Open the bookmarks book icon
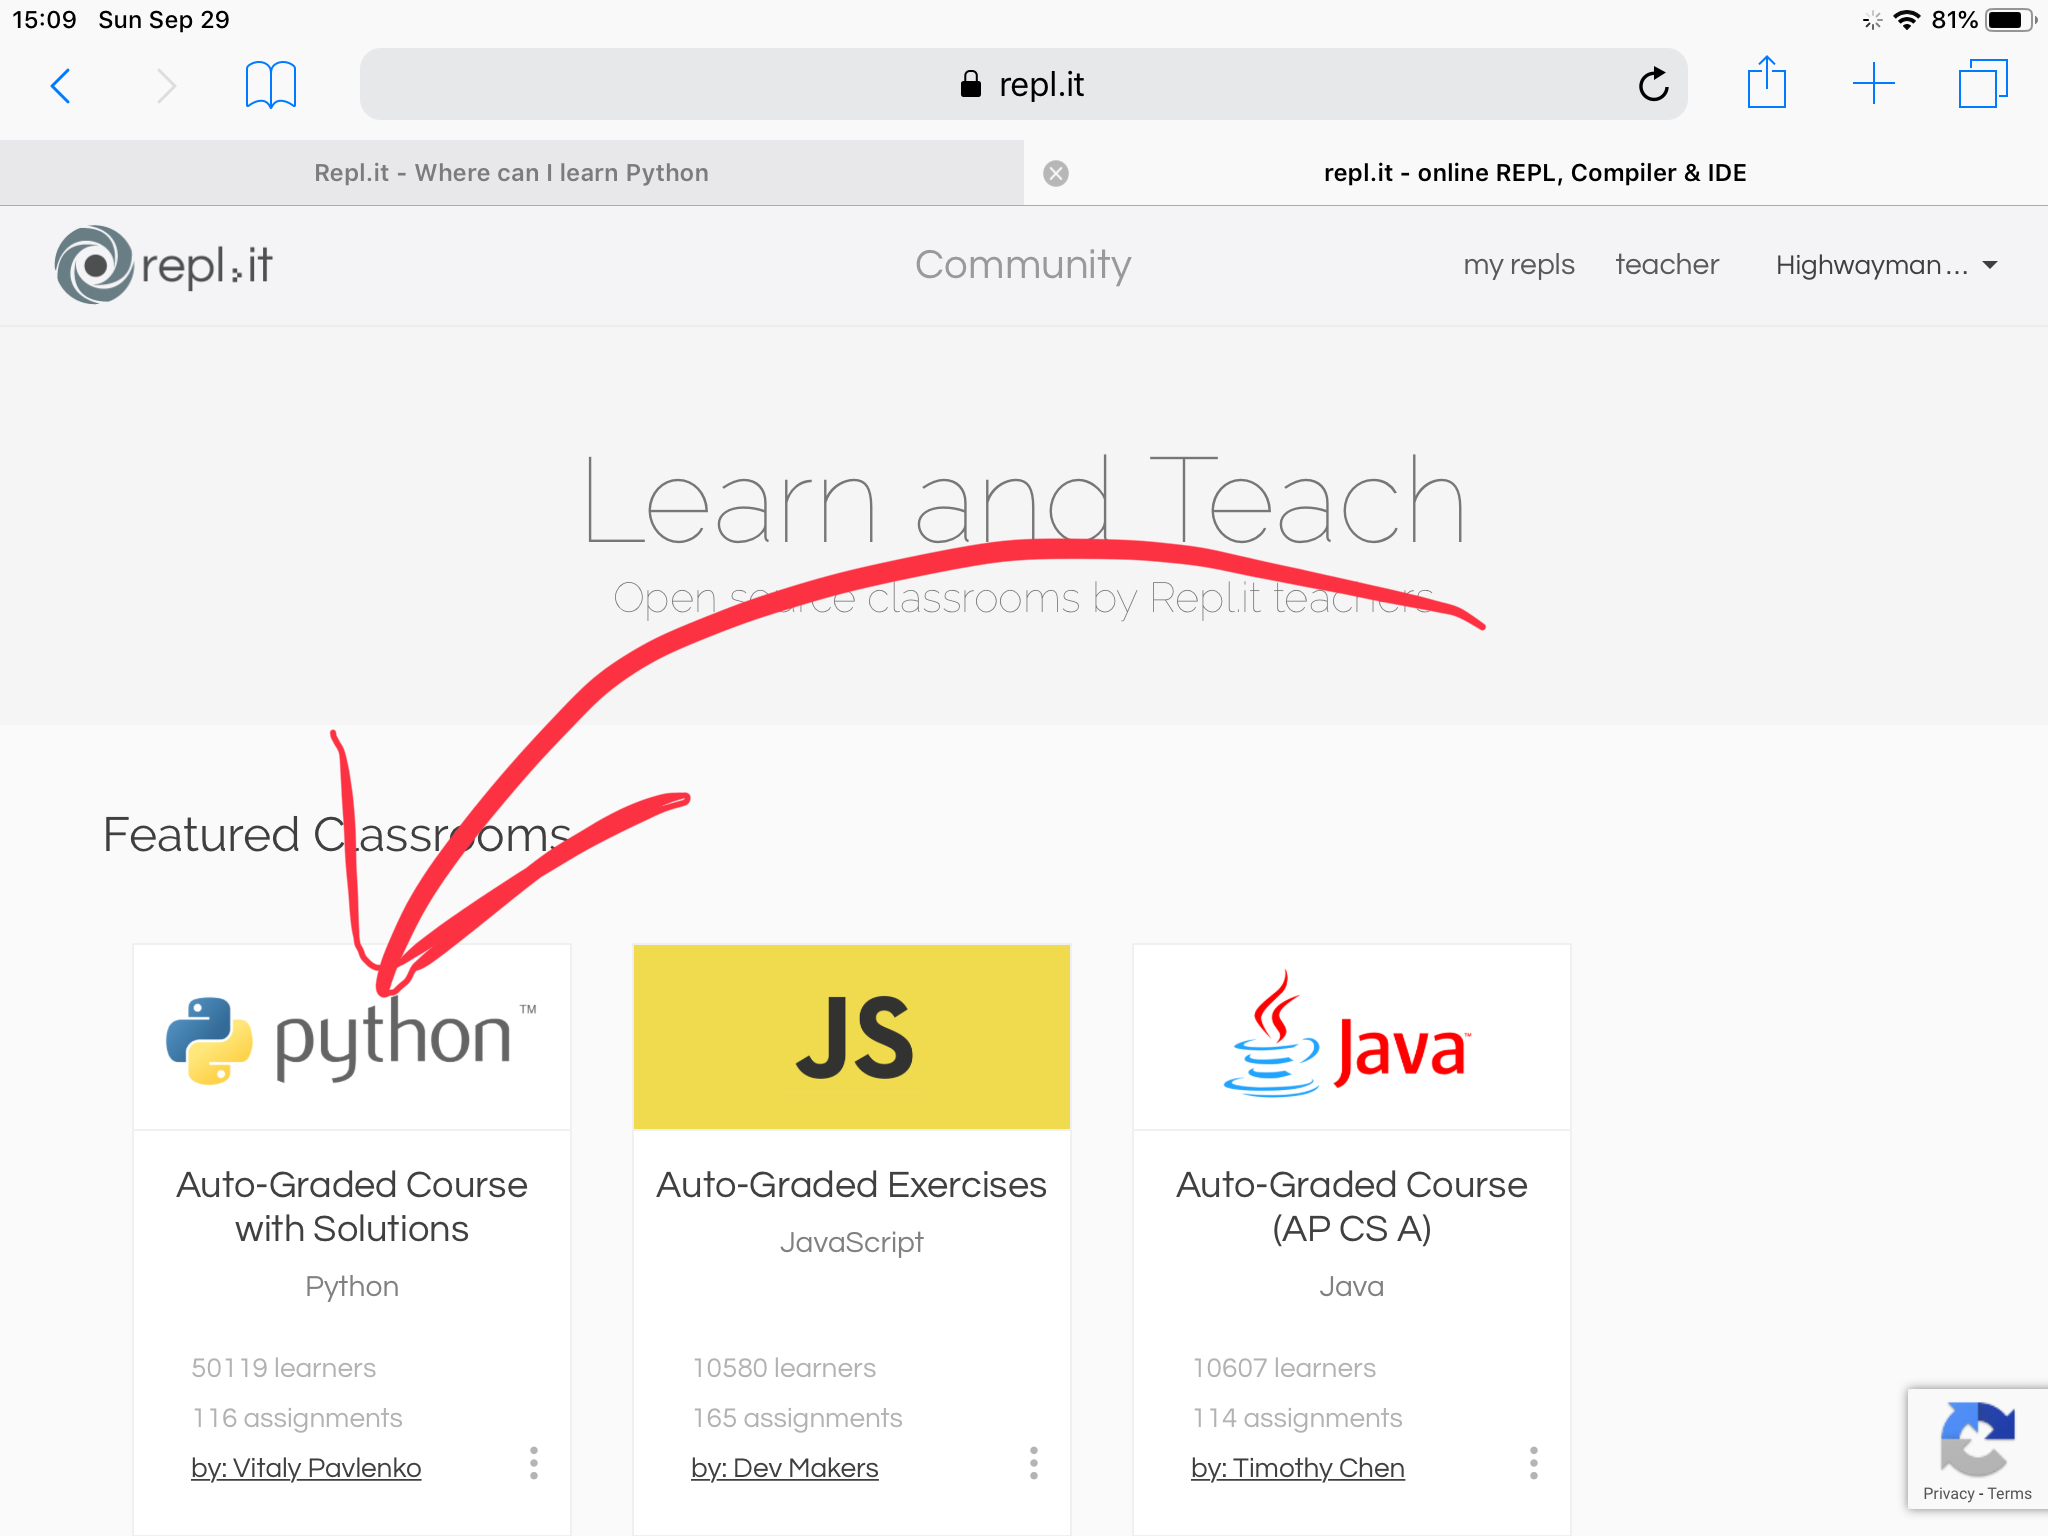 click(x=270, y=85)
